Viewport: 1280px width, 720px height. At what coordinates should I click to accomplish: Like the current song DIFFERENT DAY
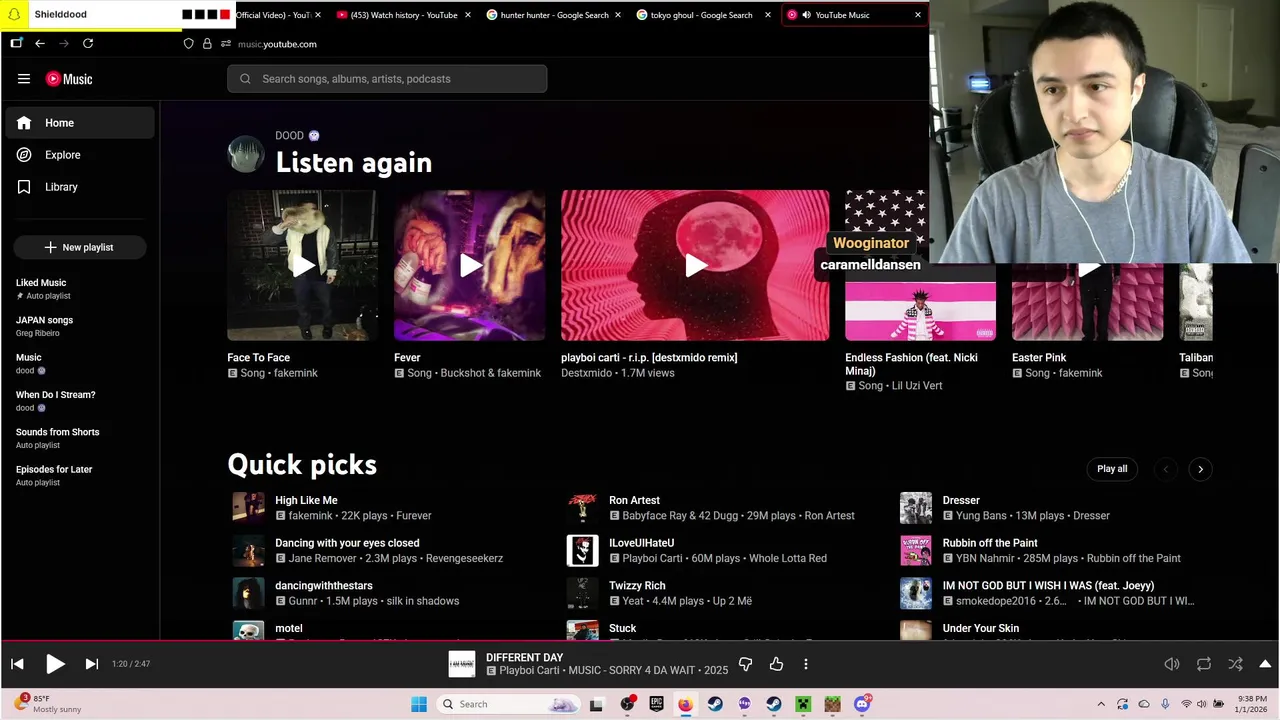pyautogui.click(x=776, y=664)
